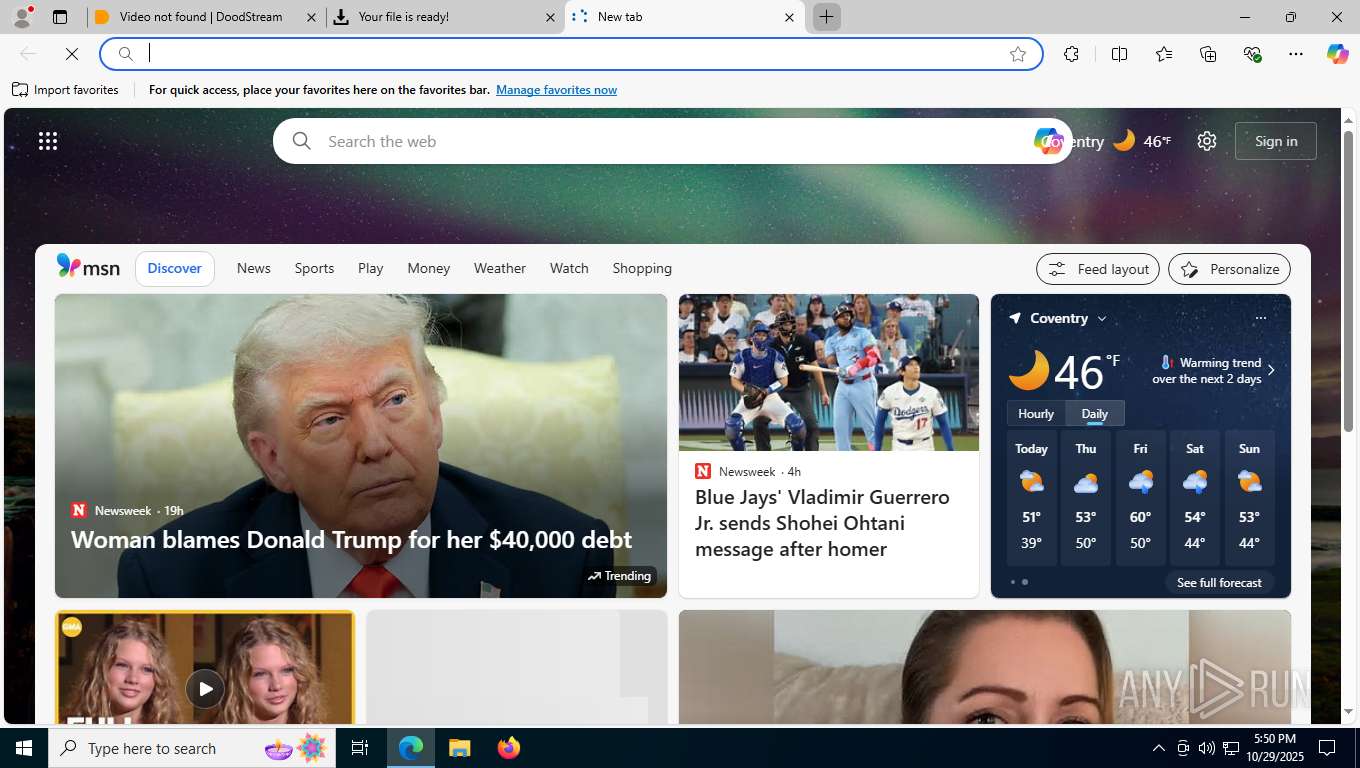Click the Trending badge
The height and width of the screenshot is (768, 1360).
619,576
